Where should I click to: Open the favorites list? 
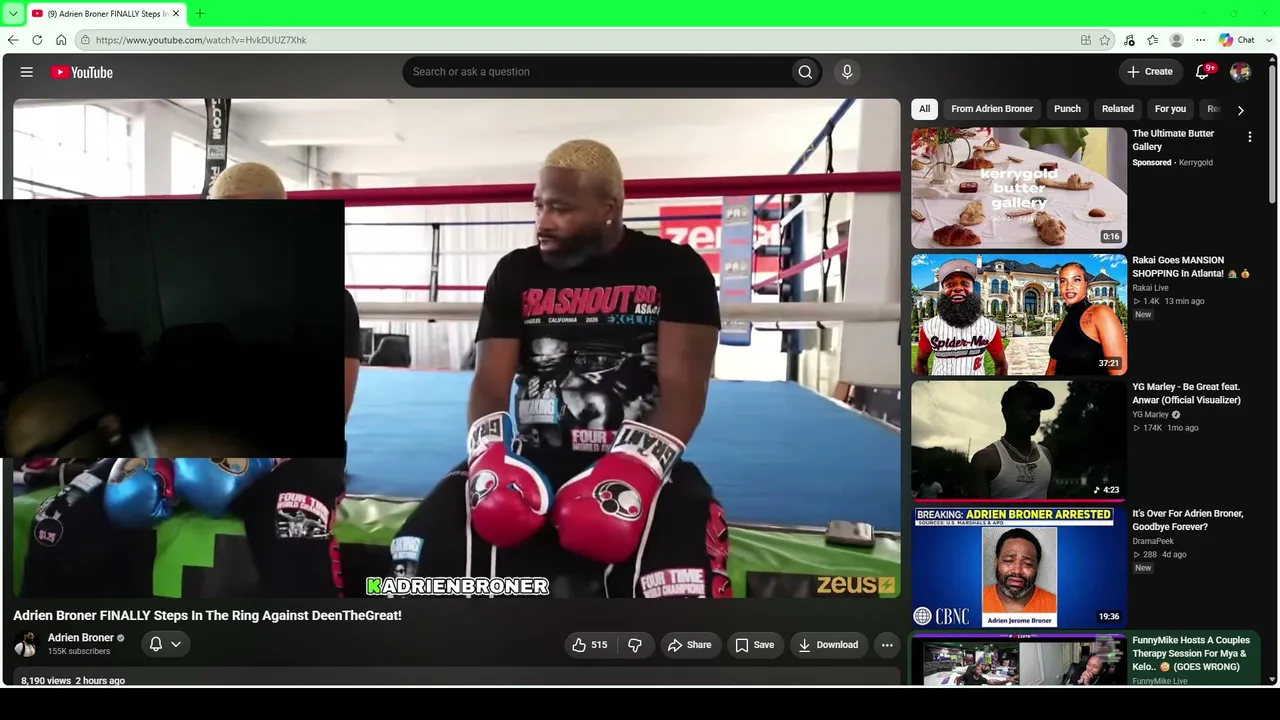(1153, 40)
